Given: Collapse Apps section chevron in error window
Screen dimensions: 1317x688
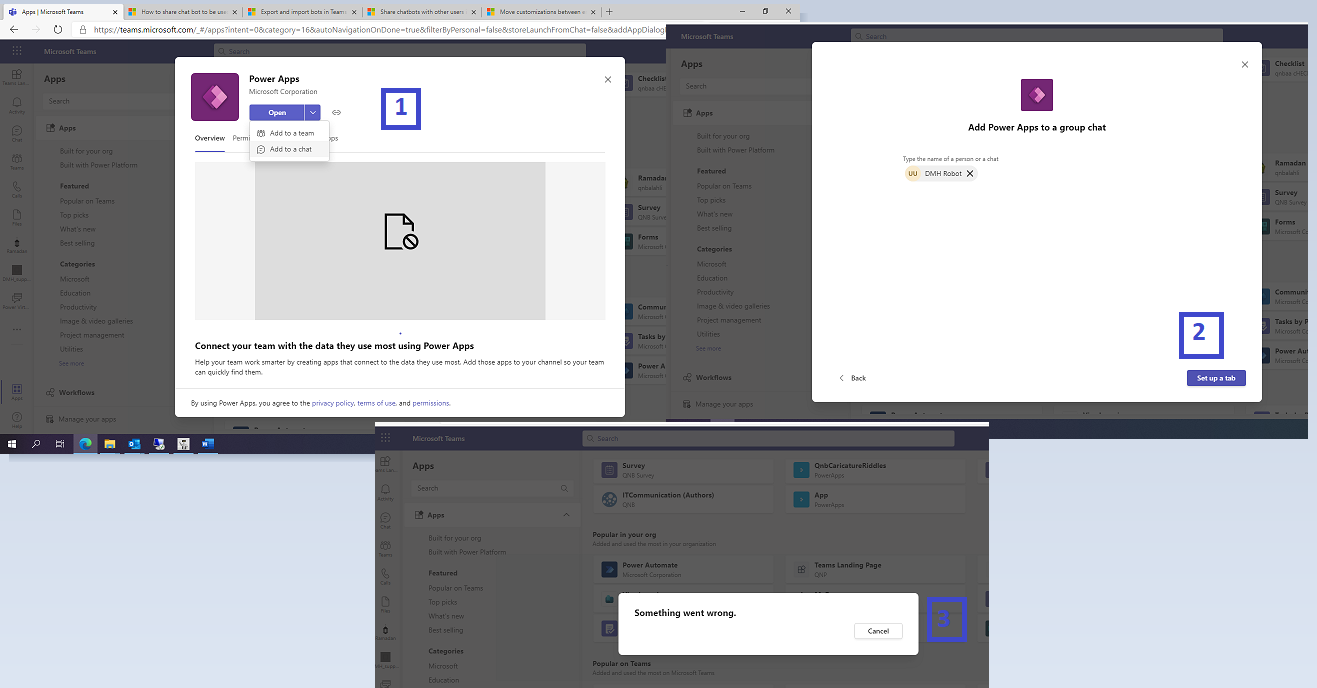Looking at the screenshot, I should click(x=566, y=515).
